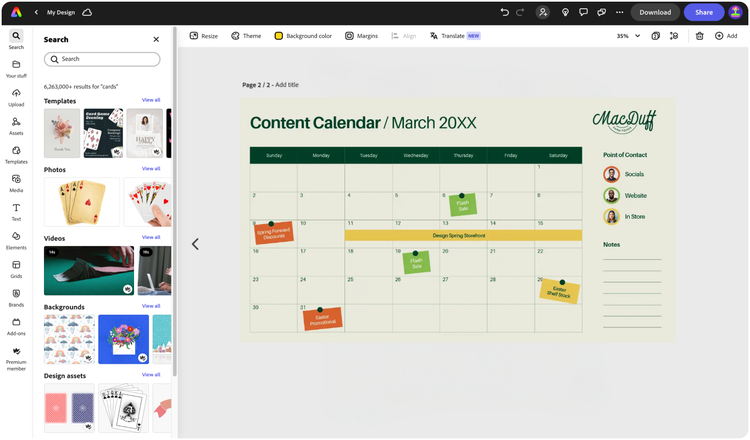Click Add title beside Page 2 / 2
750x440 pixels.
click(287, 85)
